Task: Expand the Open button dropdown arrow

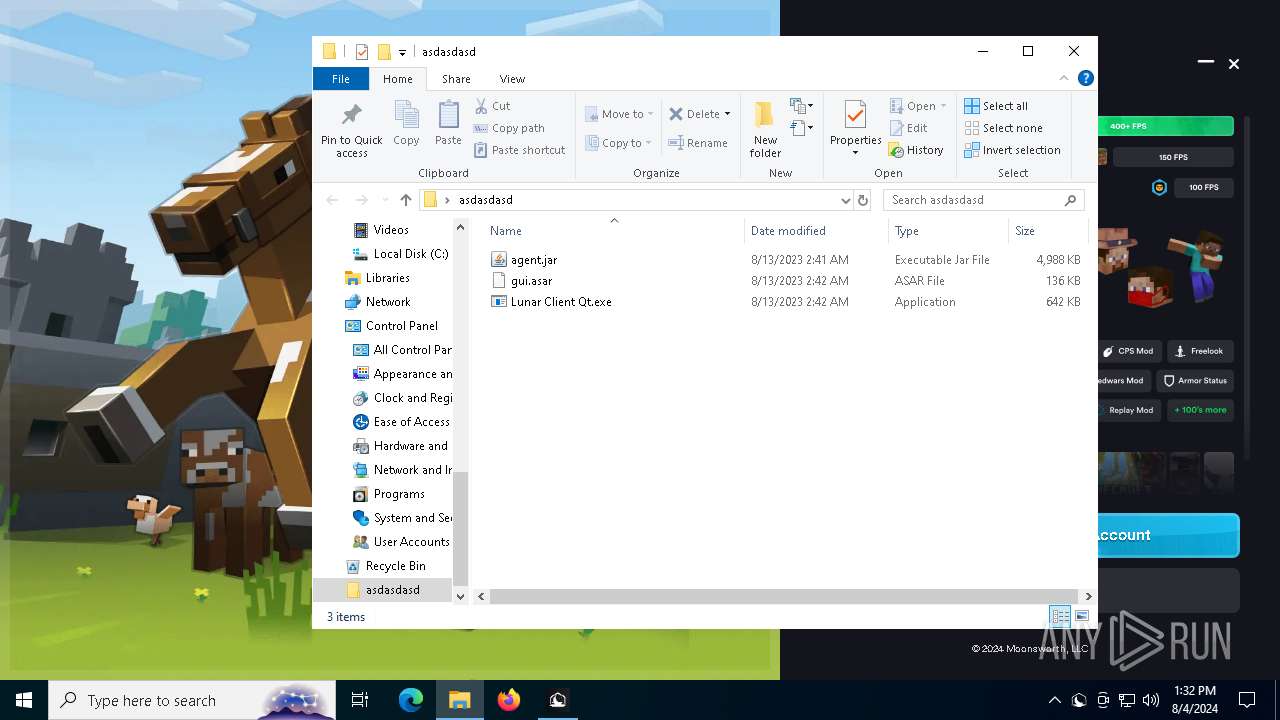Action: pos(943,106)
